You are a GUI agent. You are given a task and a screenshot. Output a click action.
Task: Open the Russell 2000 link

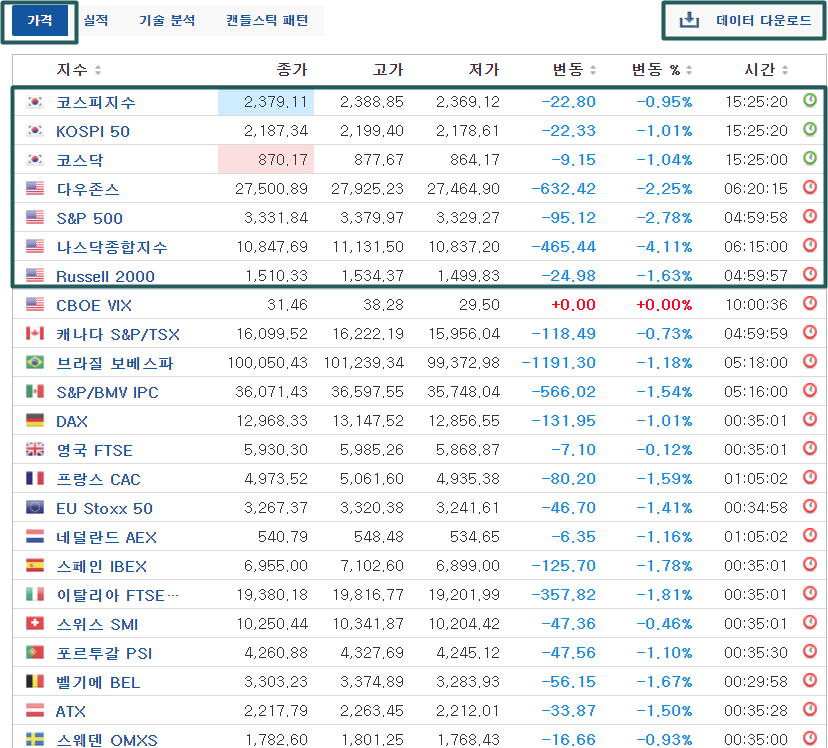pos(105,276)
